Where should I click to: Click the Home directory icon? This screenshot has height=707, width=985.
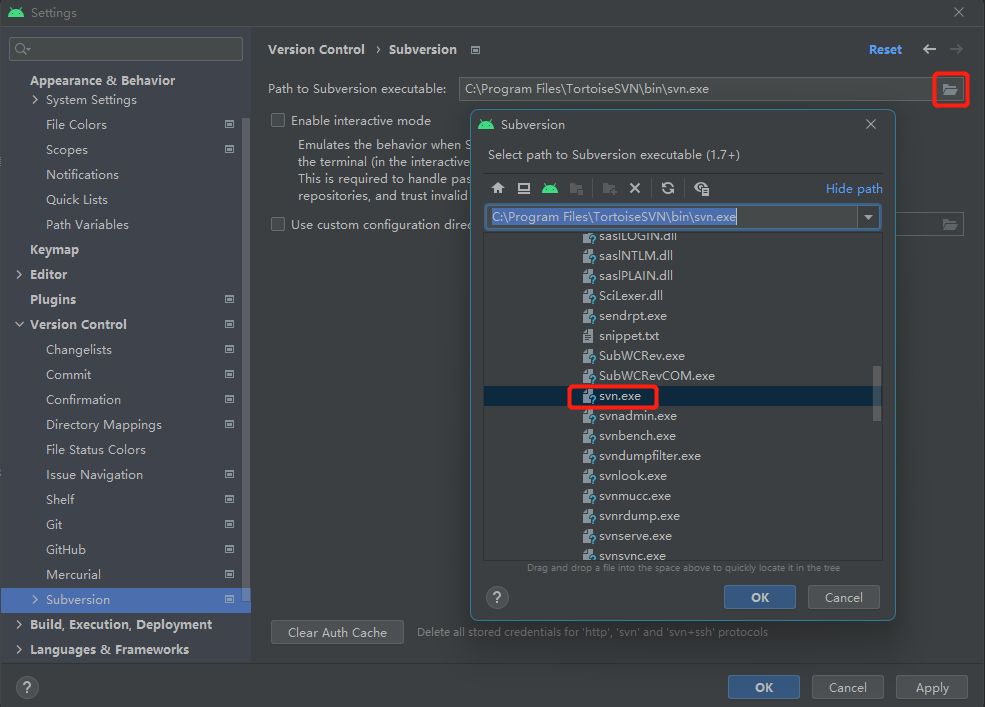tap(498, 188)
